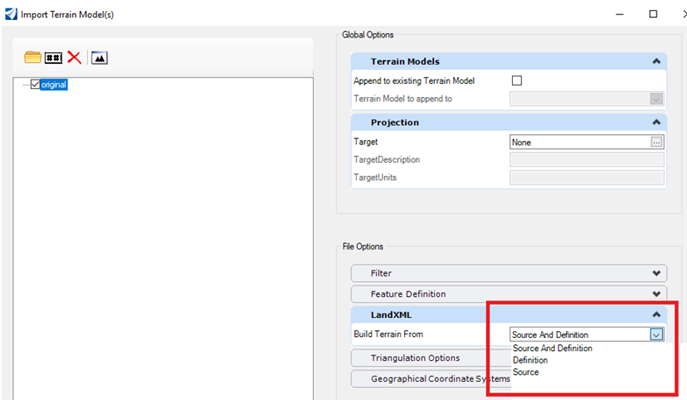Minimize the Import Terrain Model window
Screen dimensions: 687x400
[619, 14]
